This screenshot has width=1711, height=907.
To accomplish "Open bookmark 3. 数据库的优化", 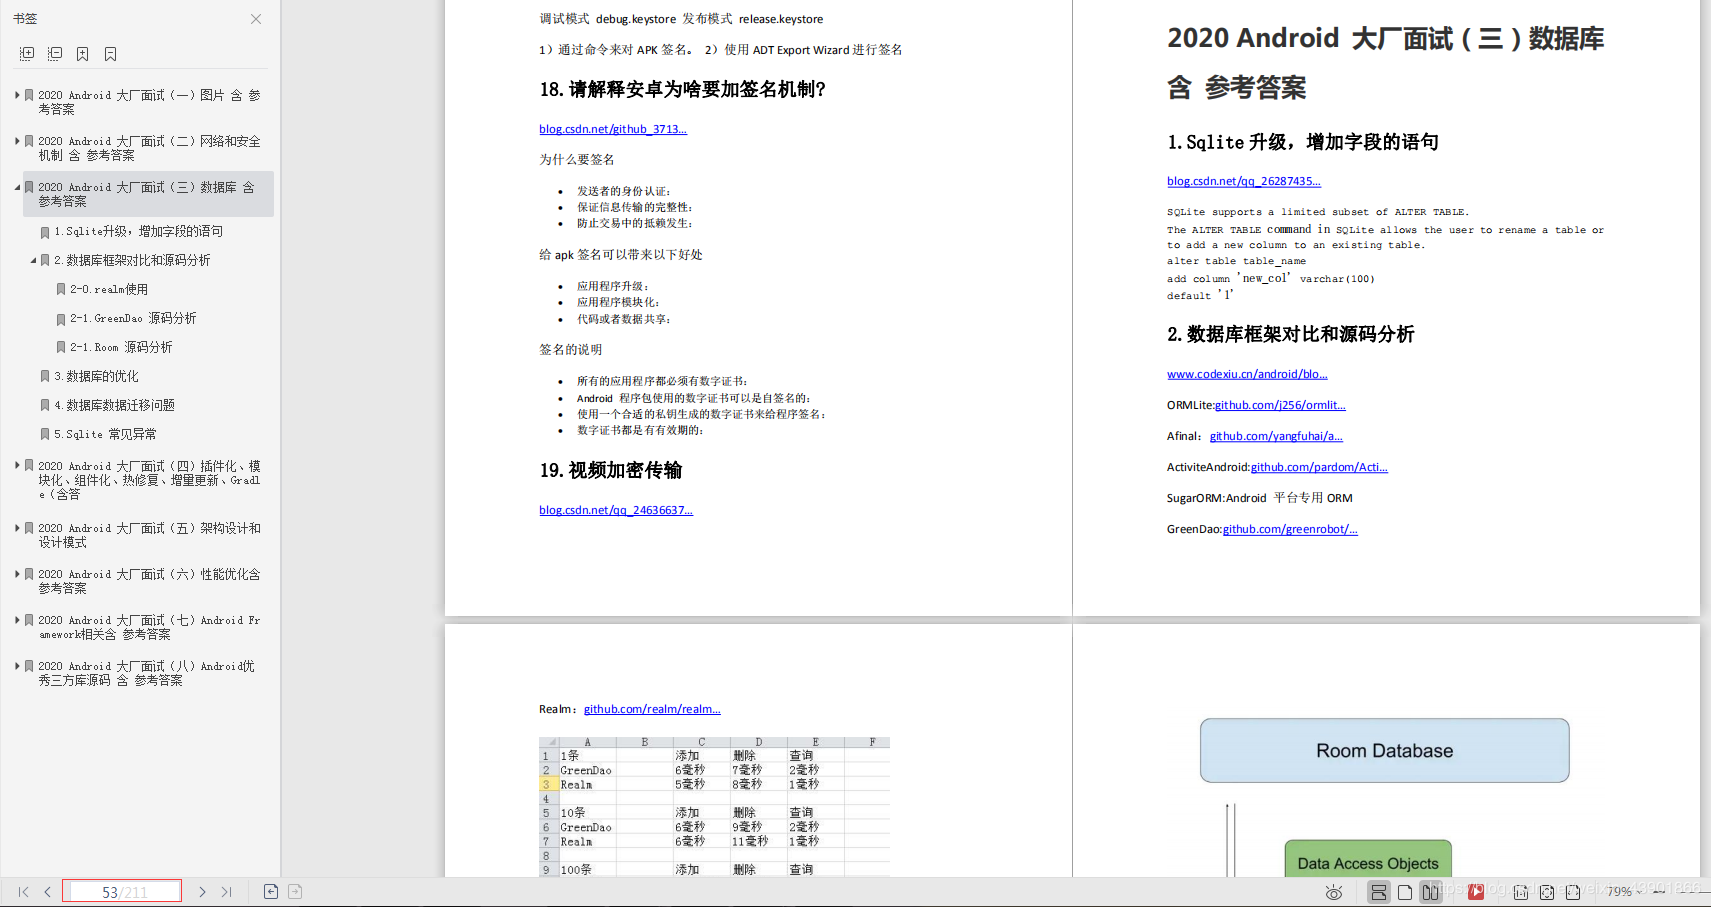I will 96,376.
